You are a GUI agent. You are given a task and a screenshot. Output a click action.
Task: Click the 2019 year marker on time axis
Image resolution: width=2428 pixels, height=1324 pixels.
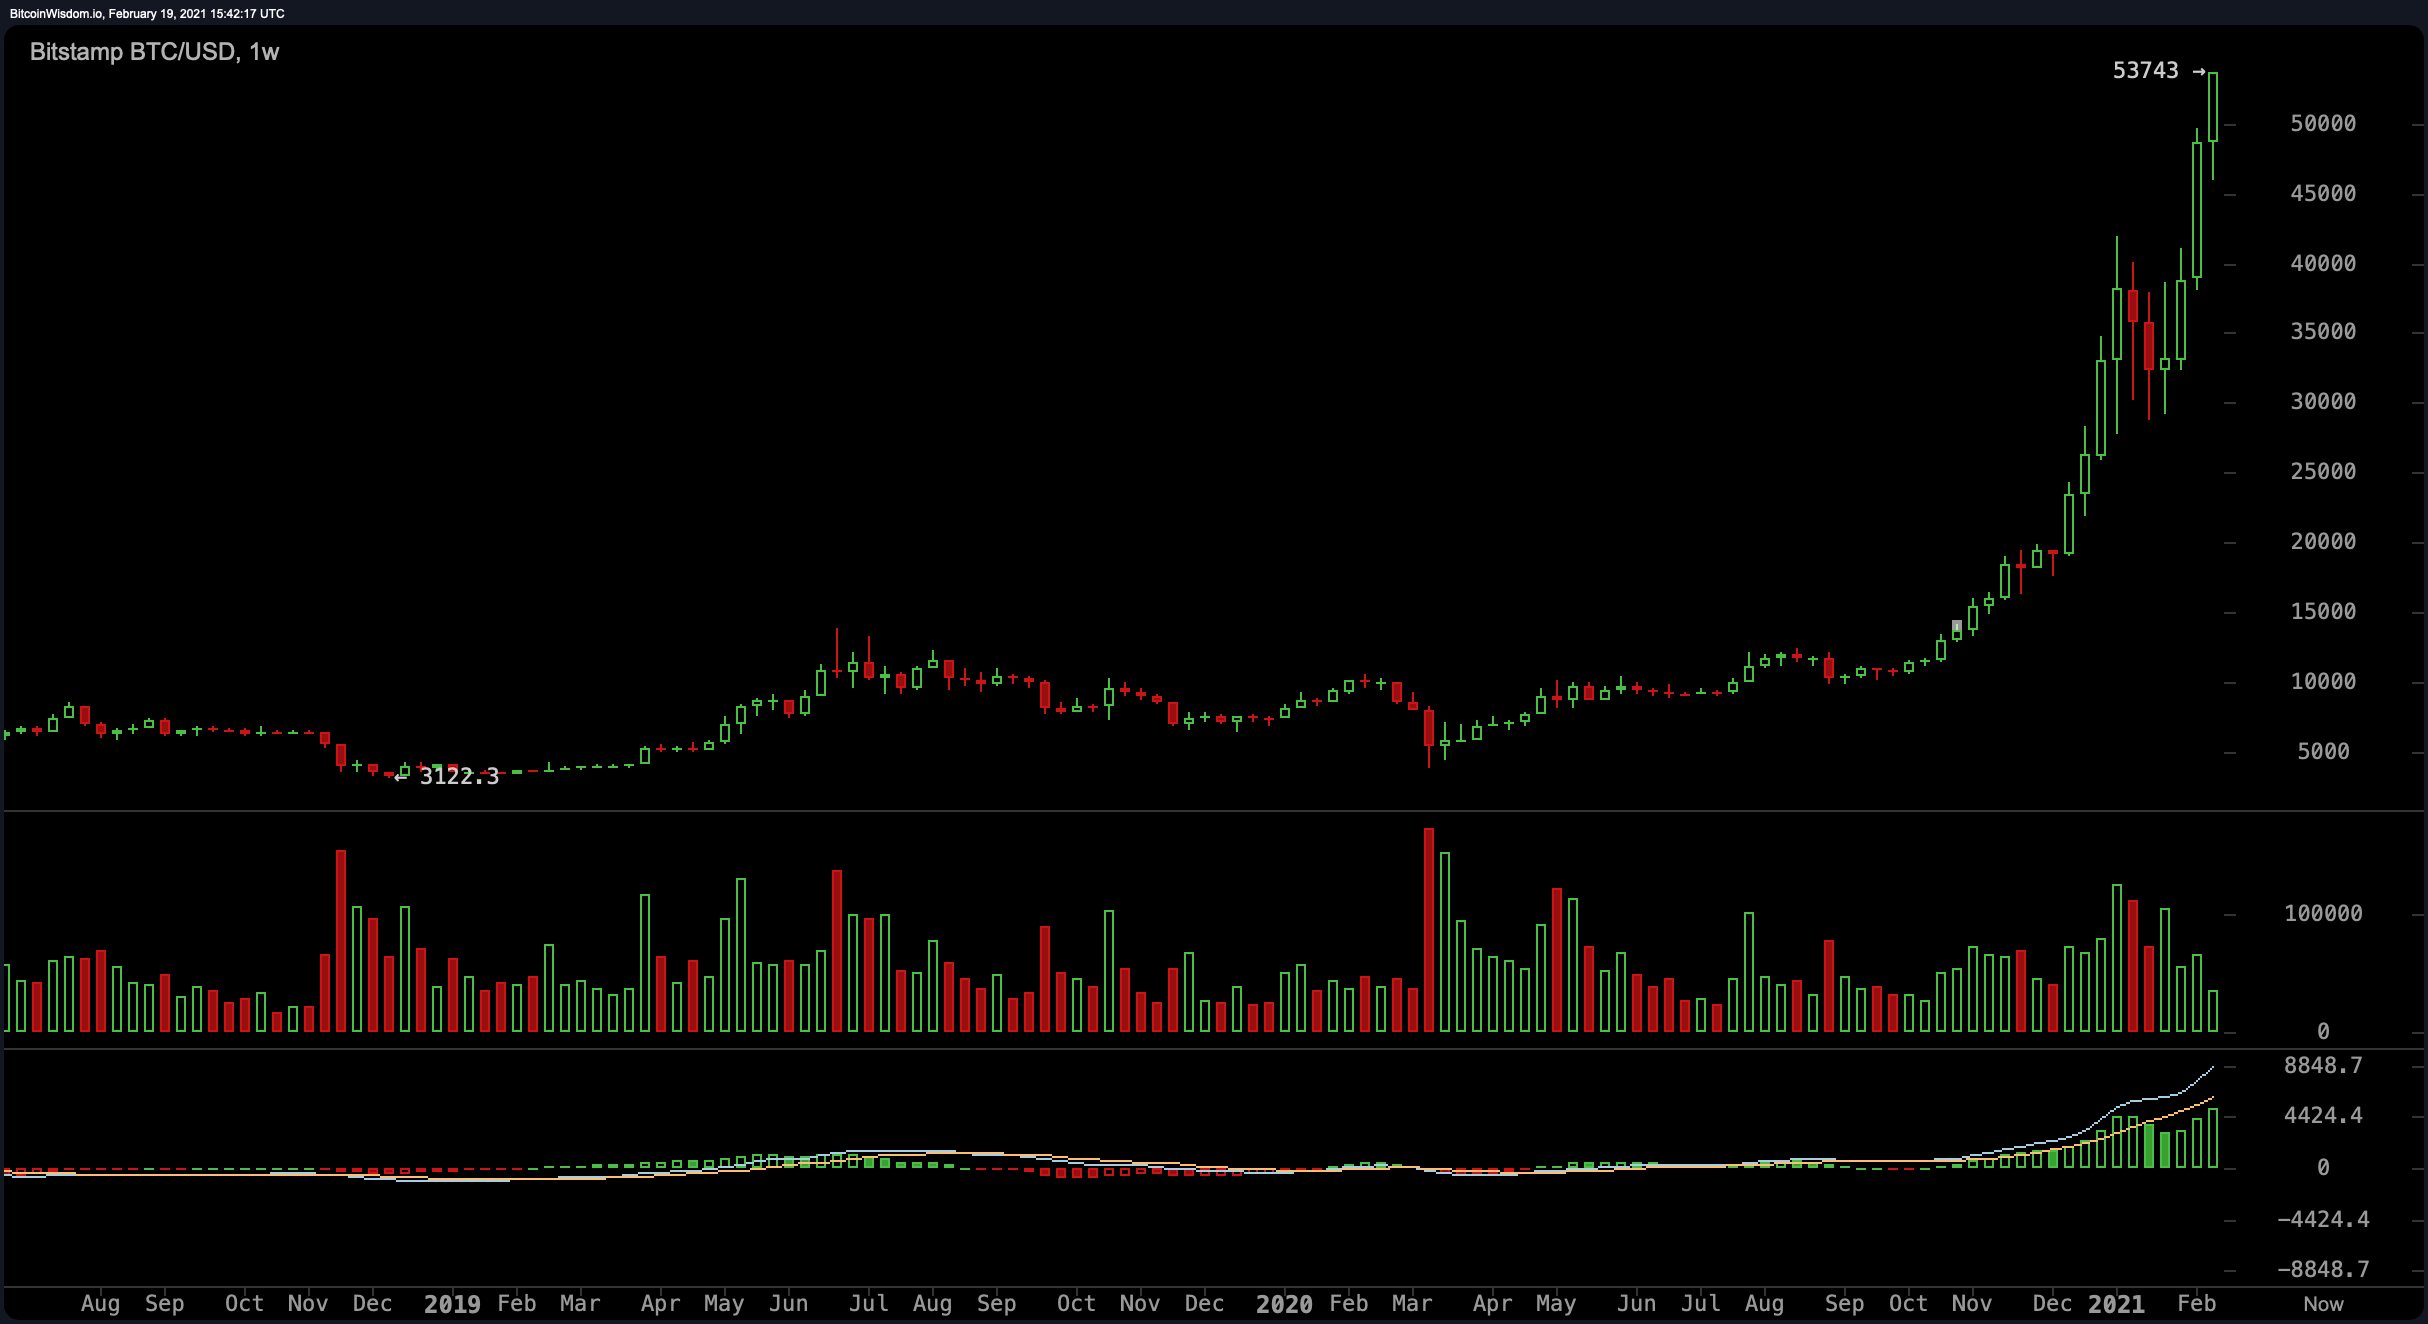point(452,1304)
